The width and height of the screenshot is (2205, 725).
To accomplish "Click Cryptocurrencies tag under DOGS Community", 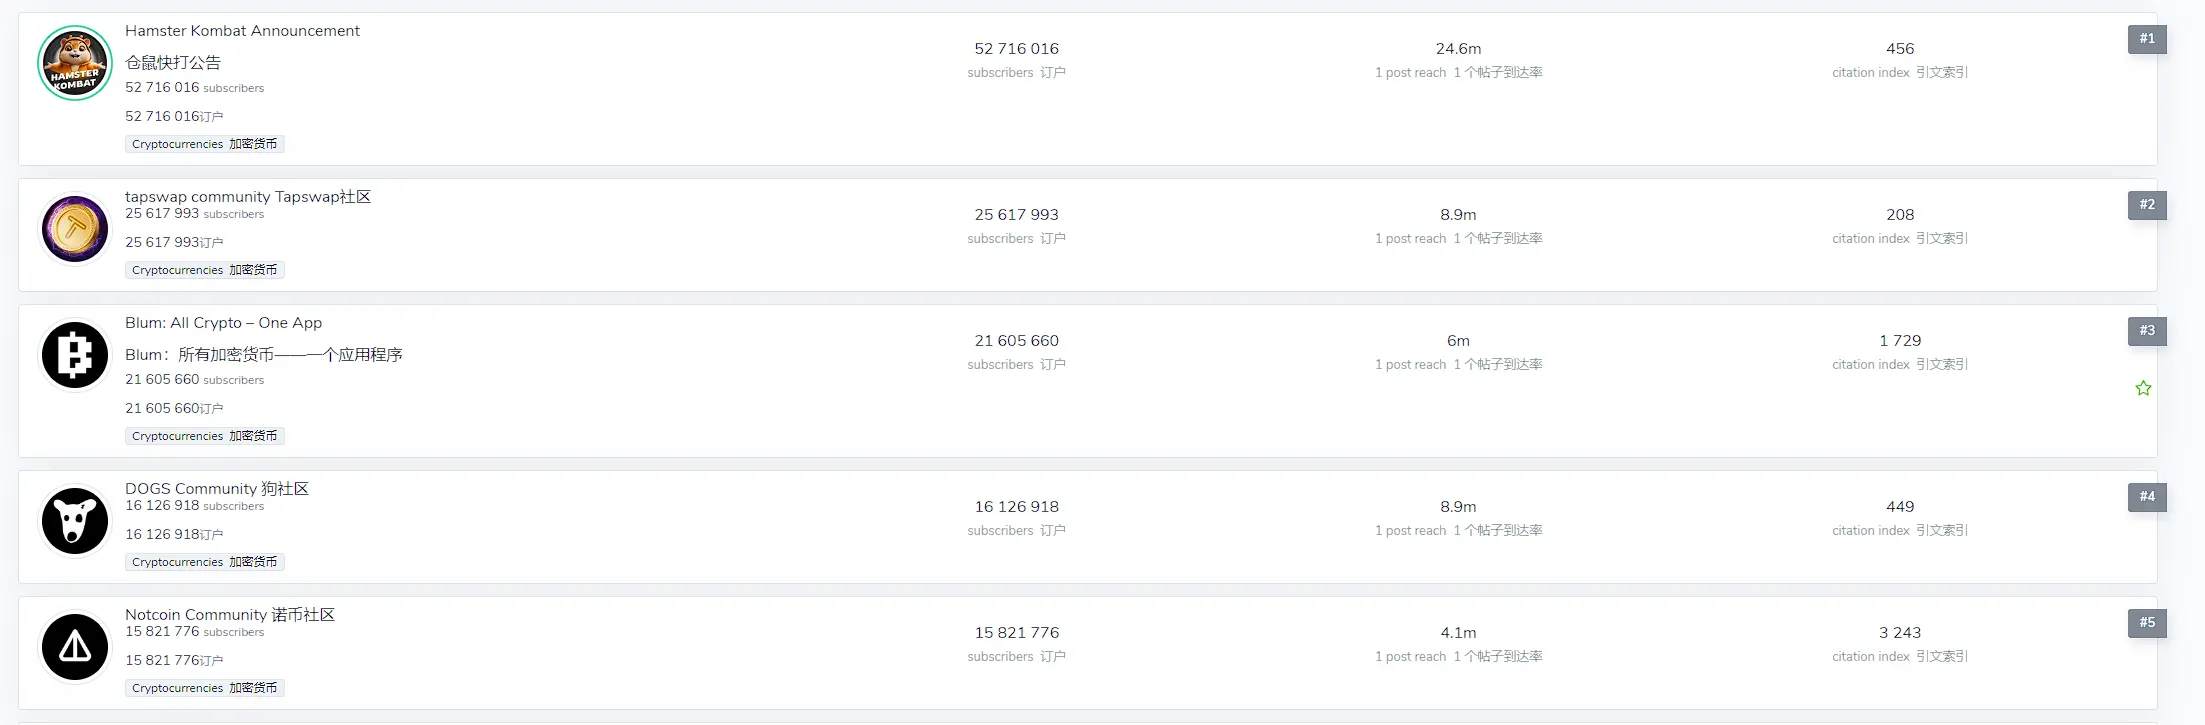I will (204, 562).
